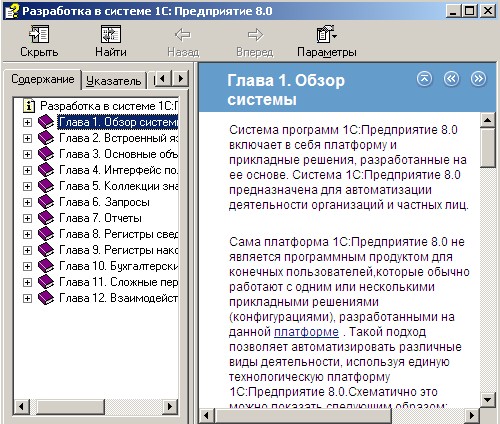The width and height of the screenshot is (500, 424).
Task: Click the Скрыть toolbar icon
Action: coord(39,34)
